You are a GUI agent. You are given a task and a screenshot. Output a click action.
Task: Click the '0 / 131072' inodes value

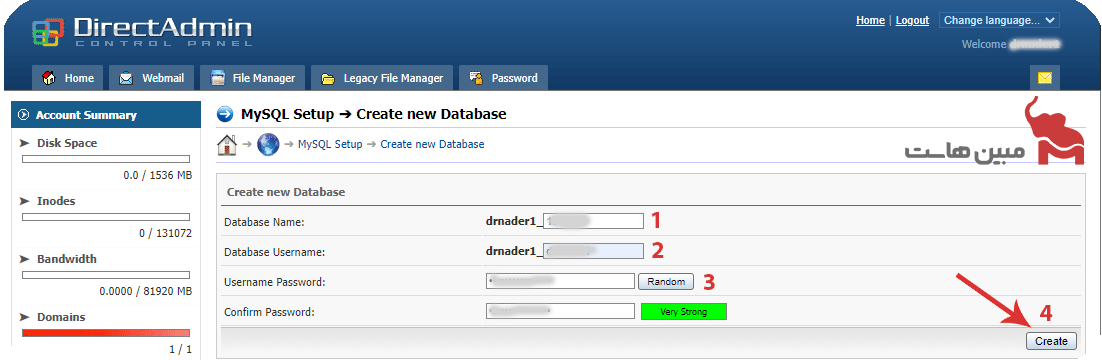165,233
